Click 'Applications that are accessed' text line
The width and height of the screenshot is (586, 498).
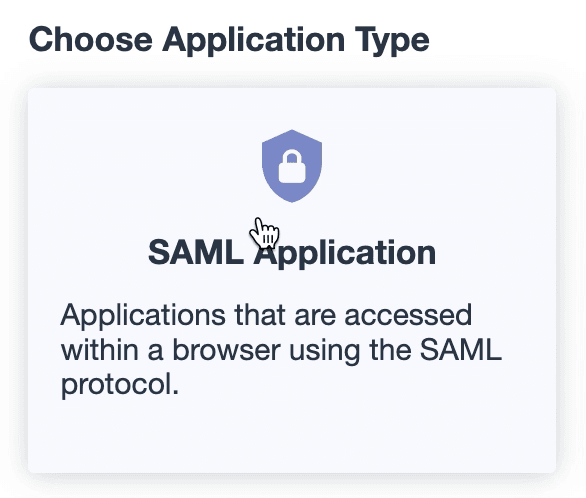pos(266,315)
